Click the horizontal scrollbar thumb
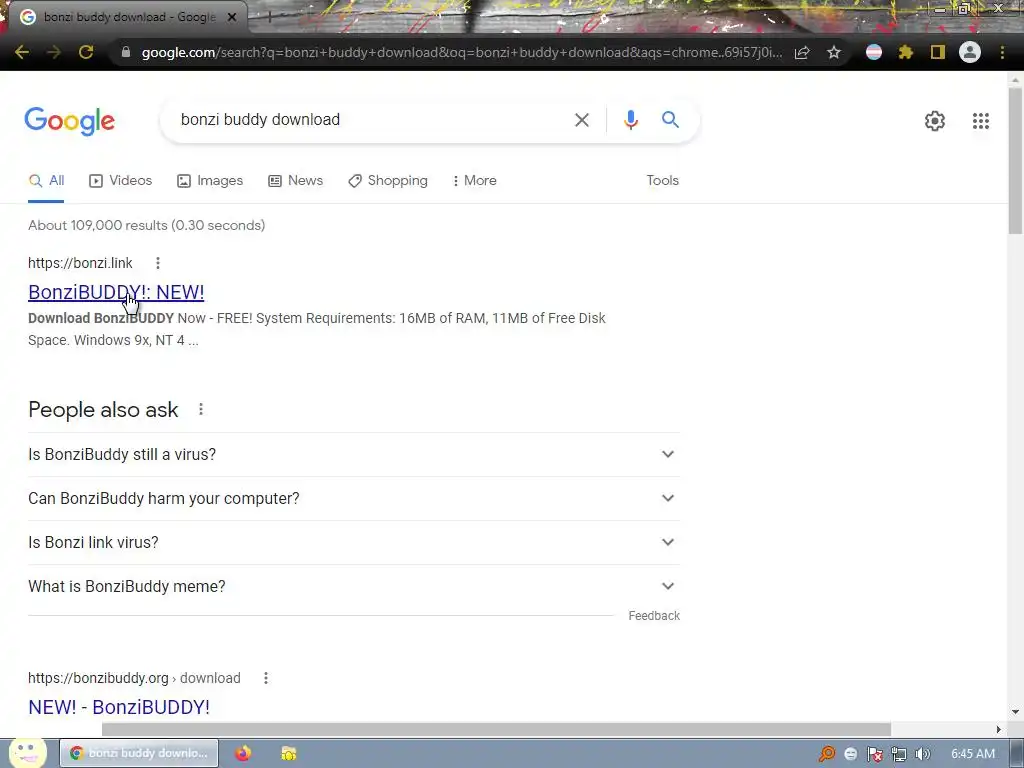Viewport: 1024px width, 768px height. 496,729
